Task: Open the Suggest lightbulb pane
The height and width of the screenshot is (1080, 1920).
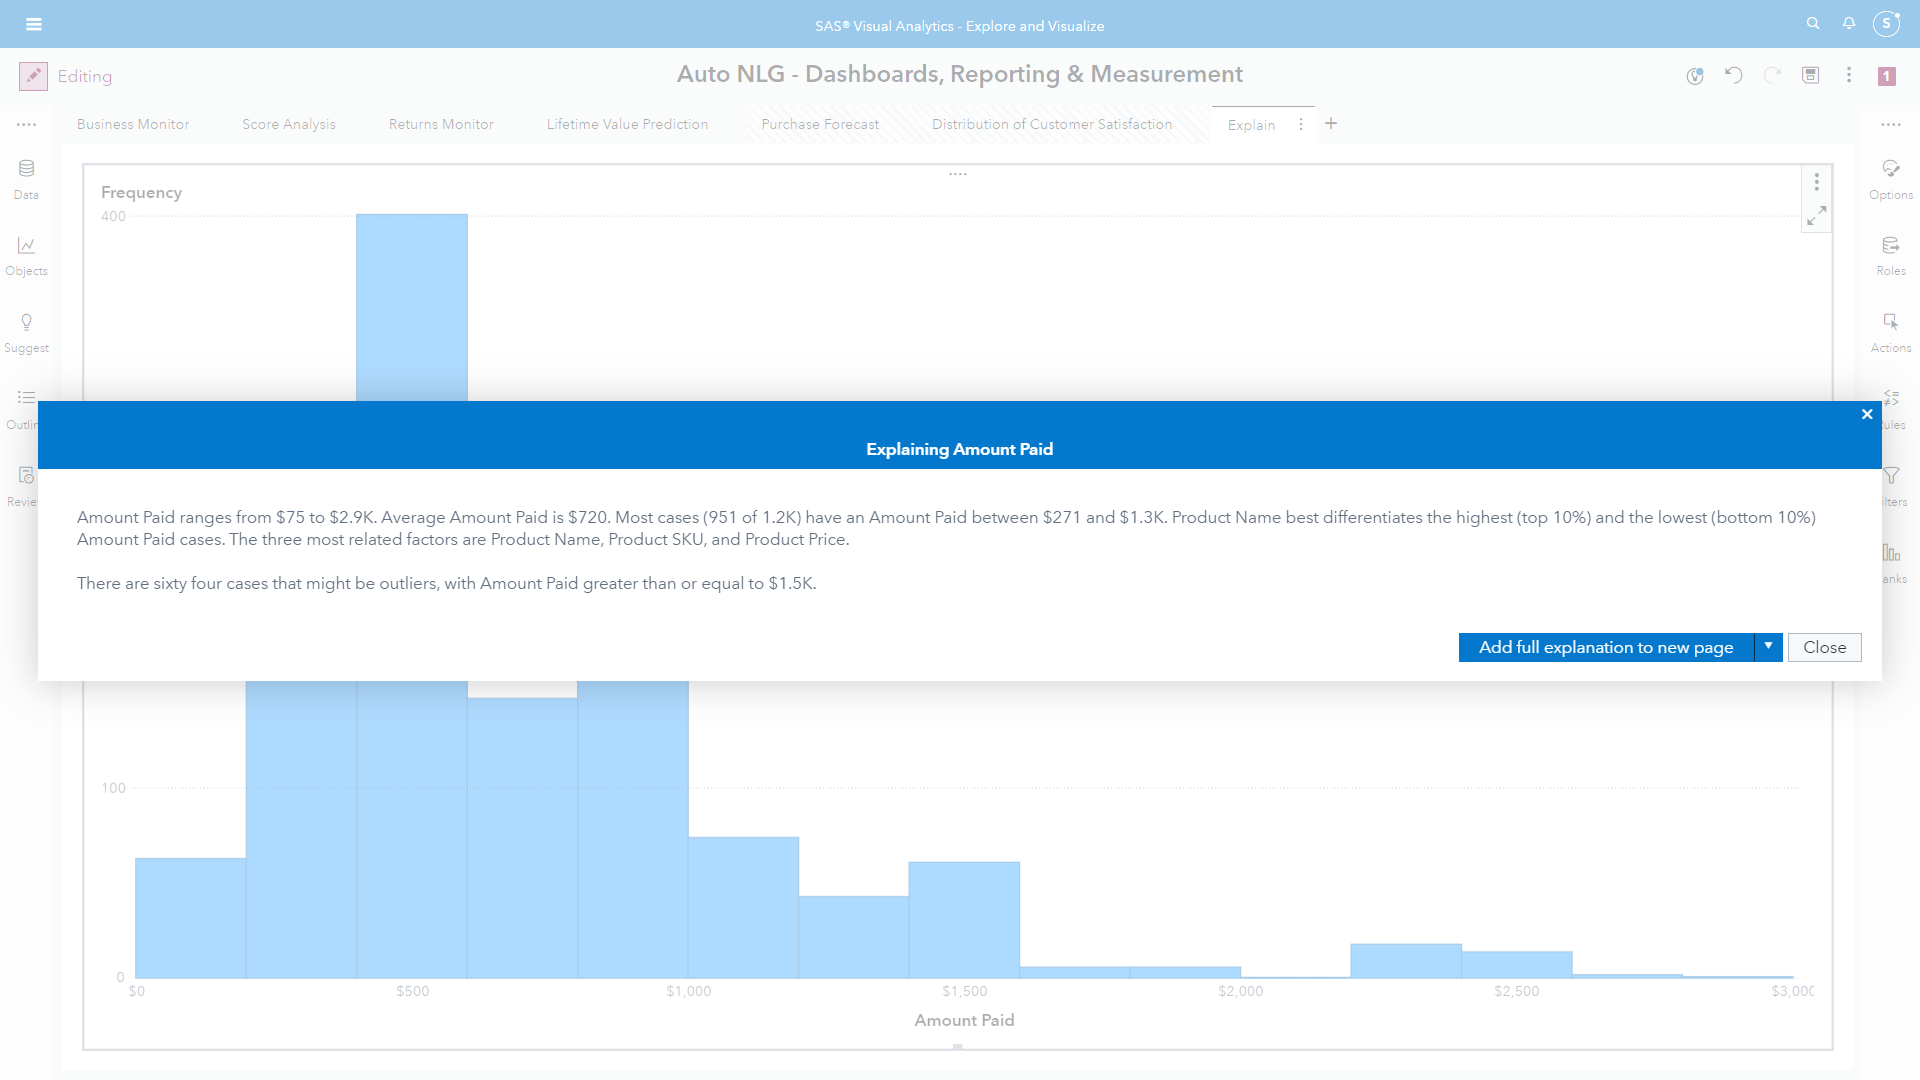Action: pos(26,331)
